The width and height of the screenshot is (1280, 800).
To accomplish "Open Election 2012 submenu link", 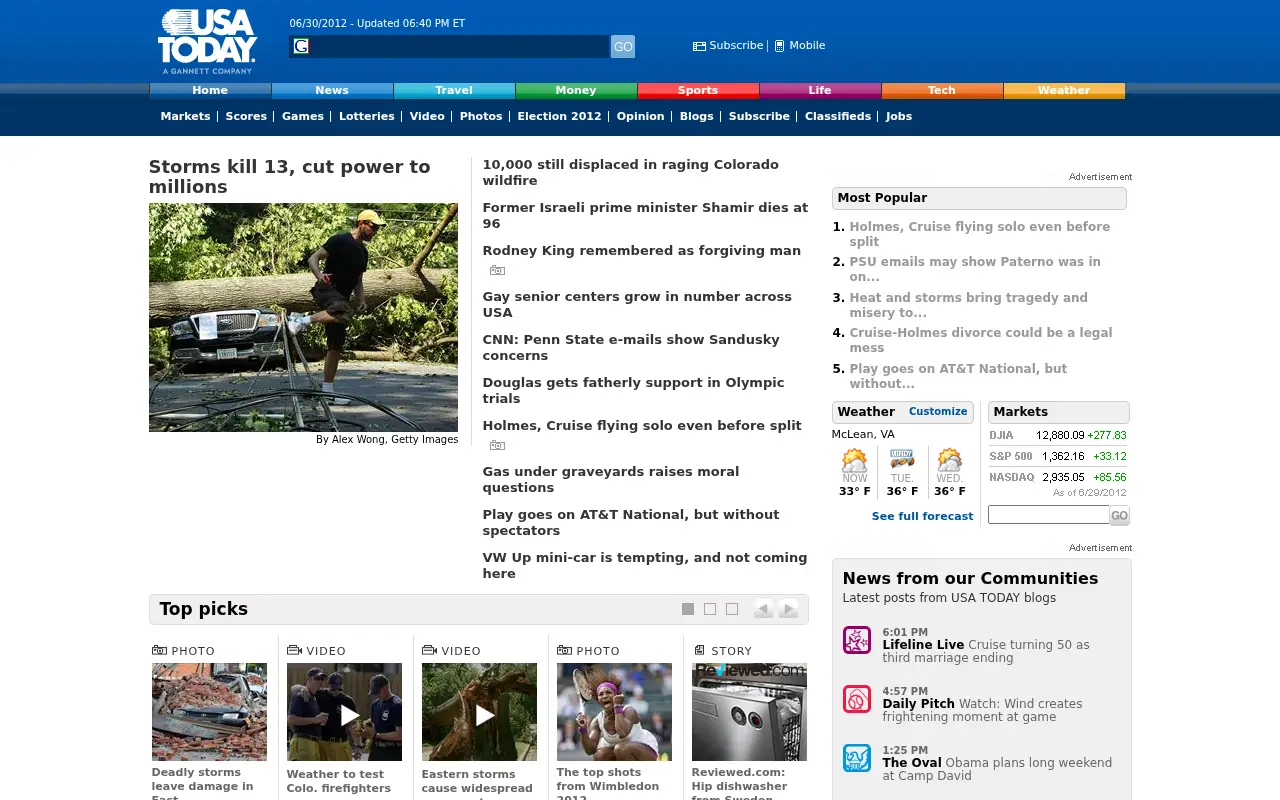I will click(559, 116).
